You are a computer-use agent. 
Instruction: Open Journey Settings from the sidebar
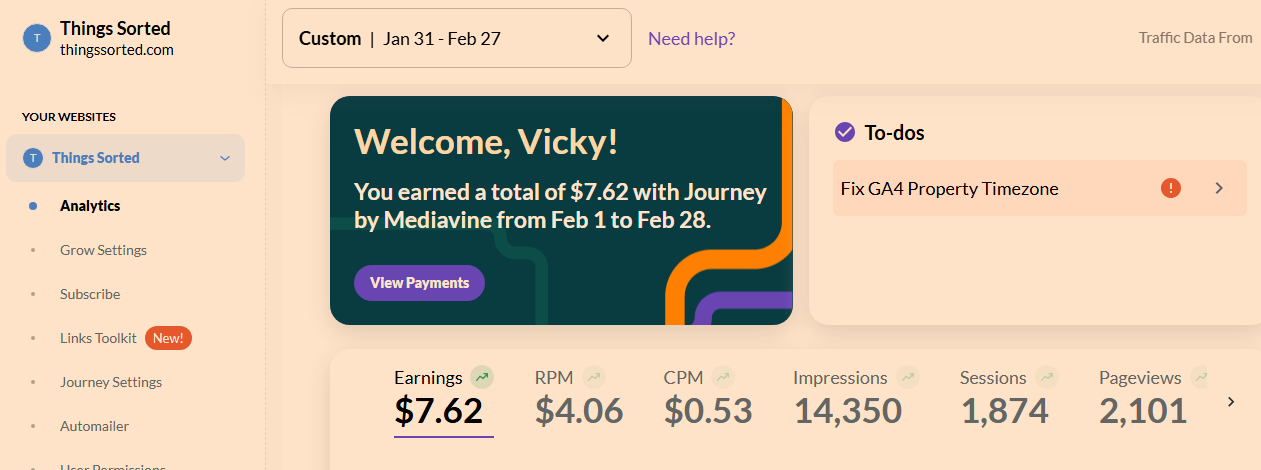click(111, 382)
